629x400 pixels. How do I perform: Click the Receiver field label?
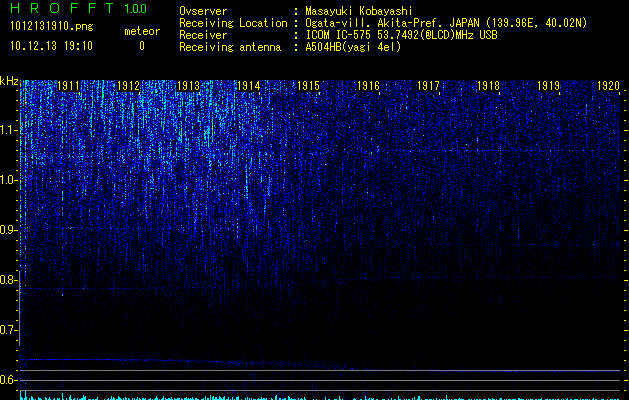203,35
